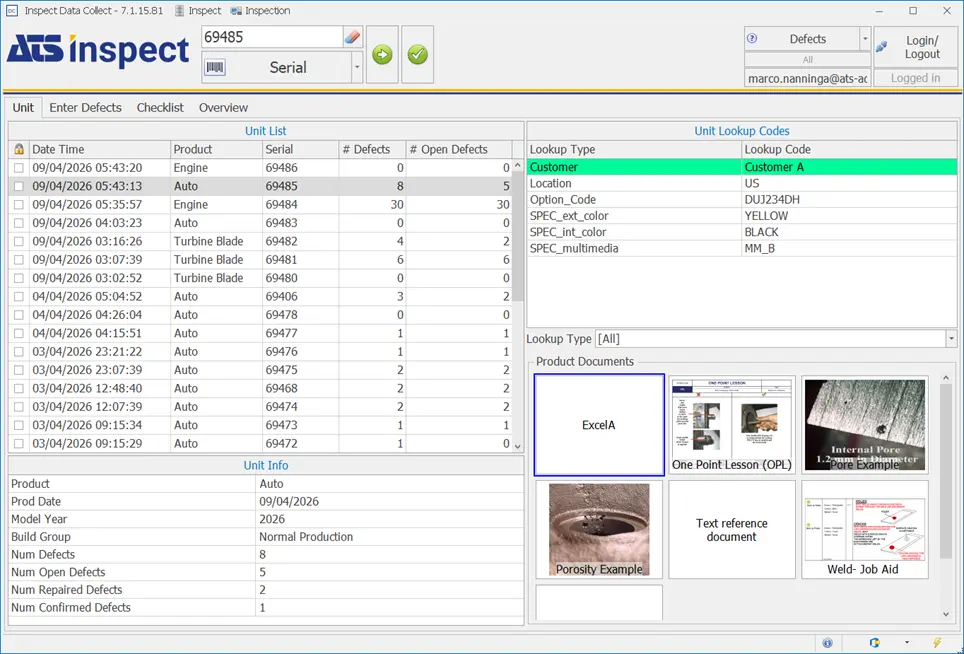Click Product Documents scrollbar up arrow
The image size is (964, 654).
coord(946,377)
